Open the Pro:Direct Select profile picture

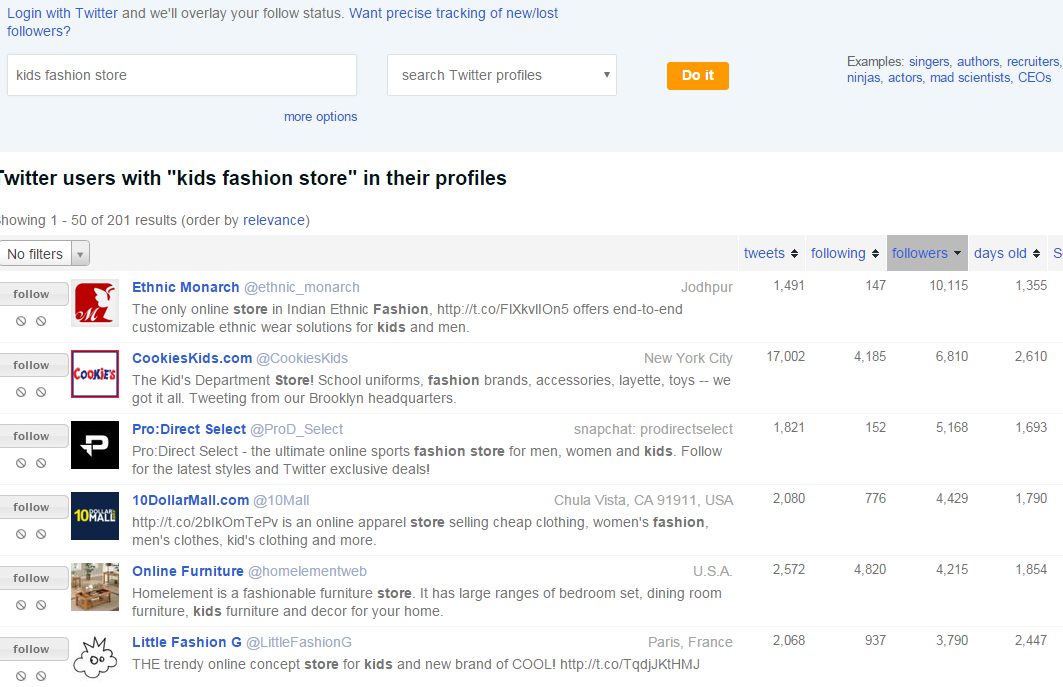point(95,445)
